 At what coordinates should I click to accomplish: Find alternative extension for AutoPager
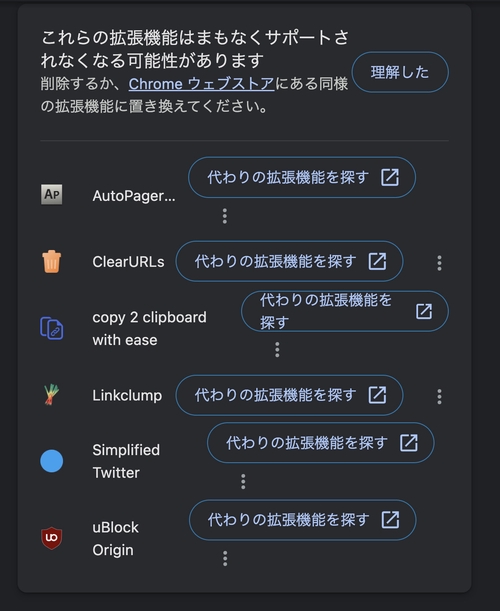point(302,177)
